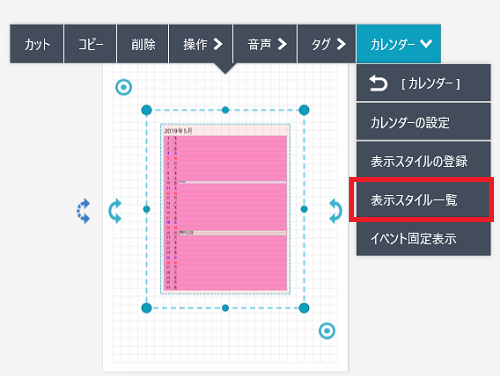Click the left teal rotation arrow icon
Image resolution: width=500 pixels, height=376 pixels.
click(x=115, y=211)
